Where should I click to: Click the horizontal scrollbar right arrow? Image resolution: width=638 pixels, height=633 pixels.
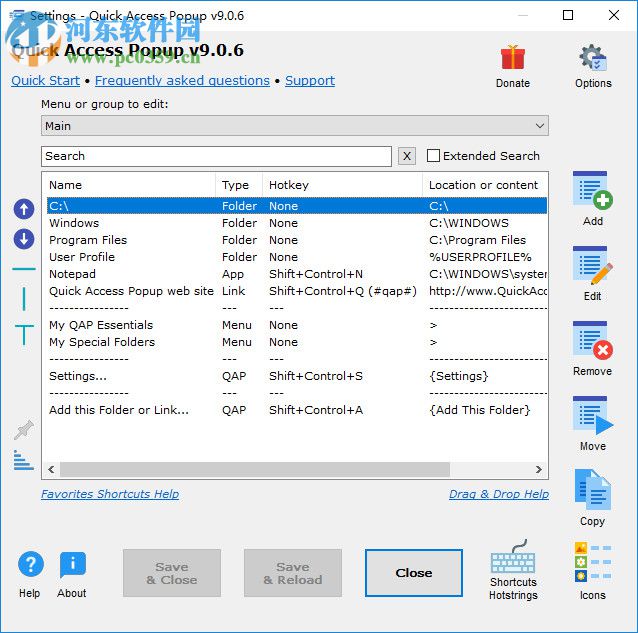coord(539,469)
